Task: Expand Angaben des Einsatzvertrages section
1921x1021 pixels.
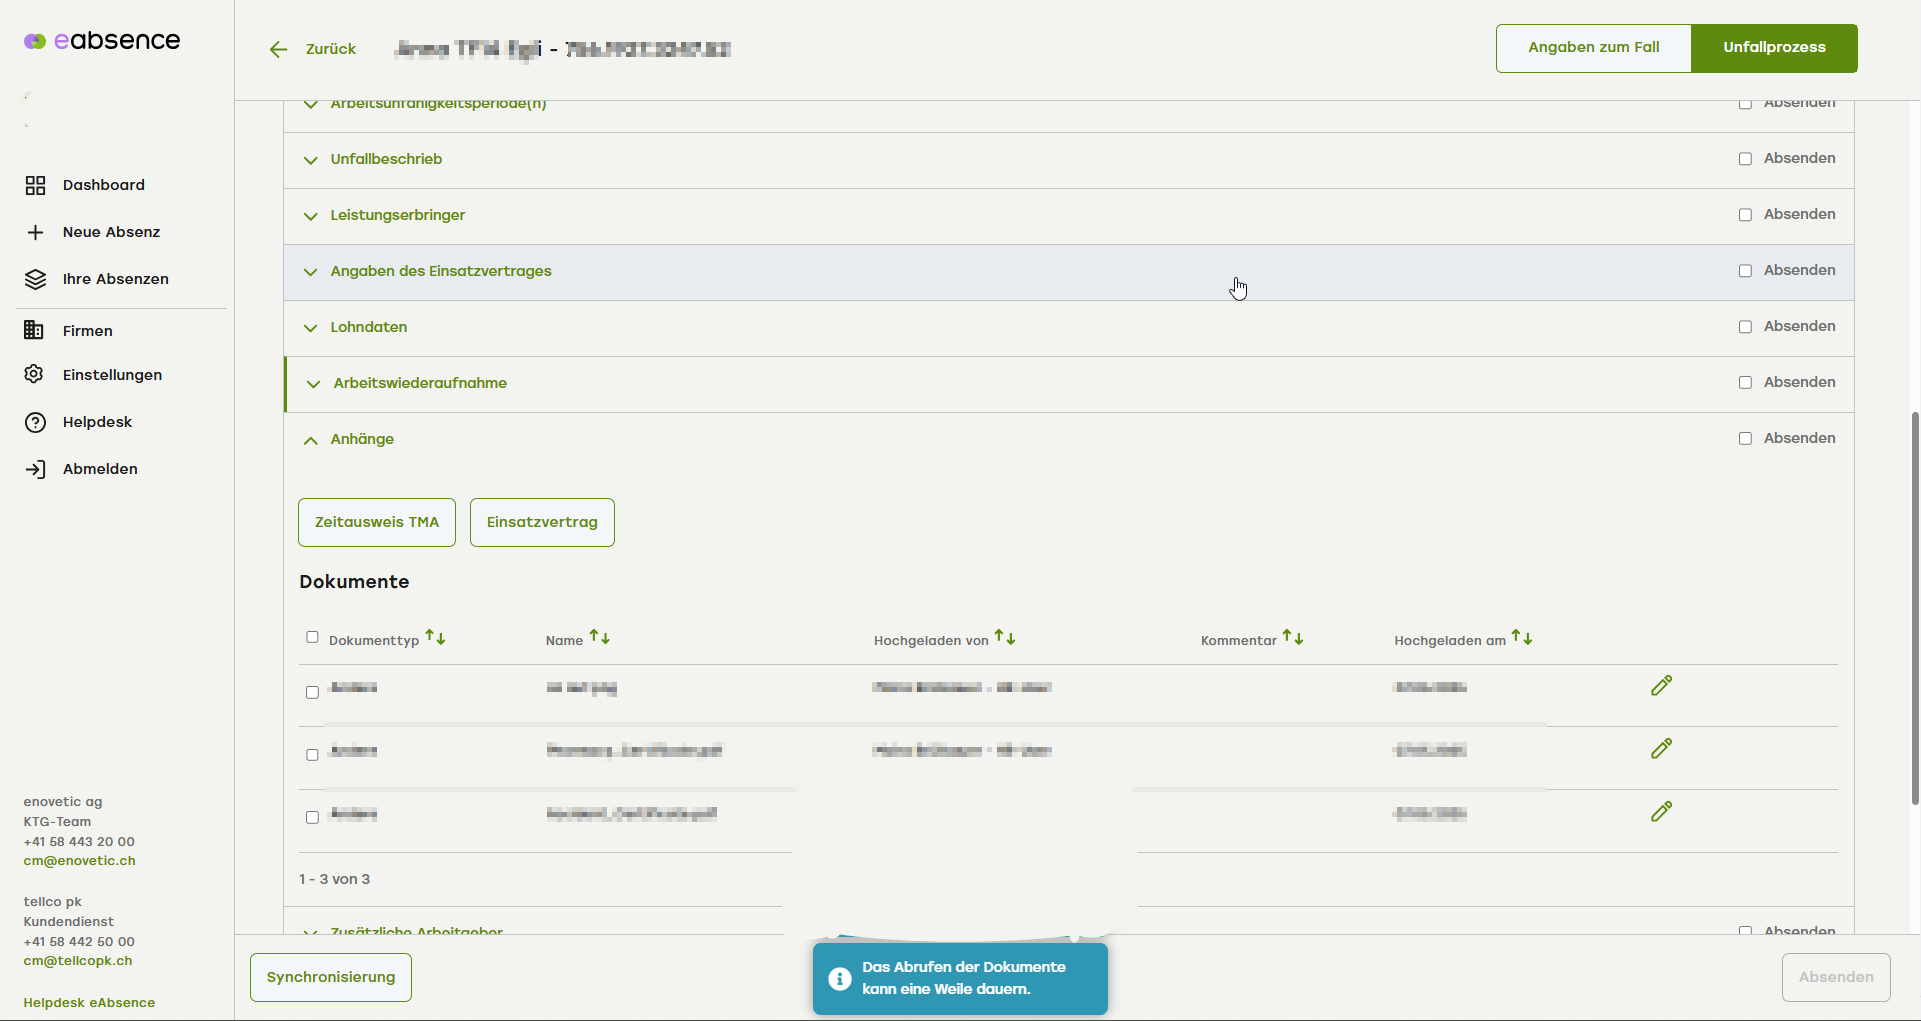Action: (x=311, y=272)
